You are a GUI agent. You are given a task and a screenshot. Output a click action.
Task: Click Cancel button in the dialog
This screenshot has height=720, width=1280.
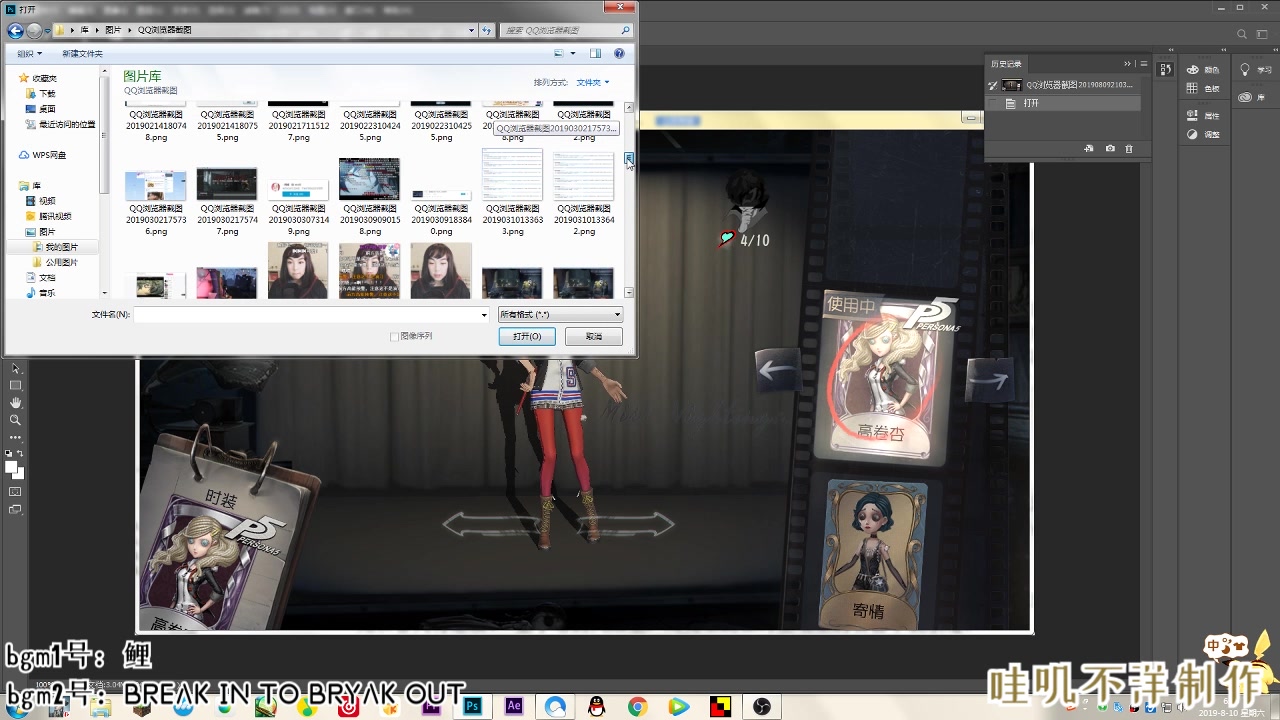[594, 337]
